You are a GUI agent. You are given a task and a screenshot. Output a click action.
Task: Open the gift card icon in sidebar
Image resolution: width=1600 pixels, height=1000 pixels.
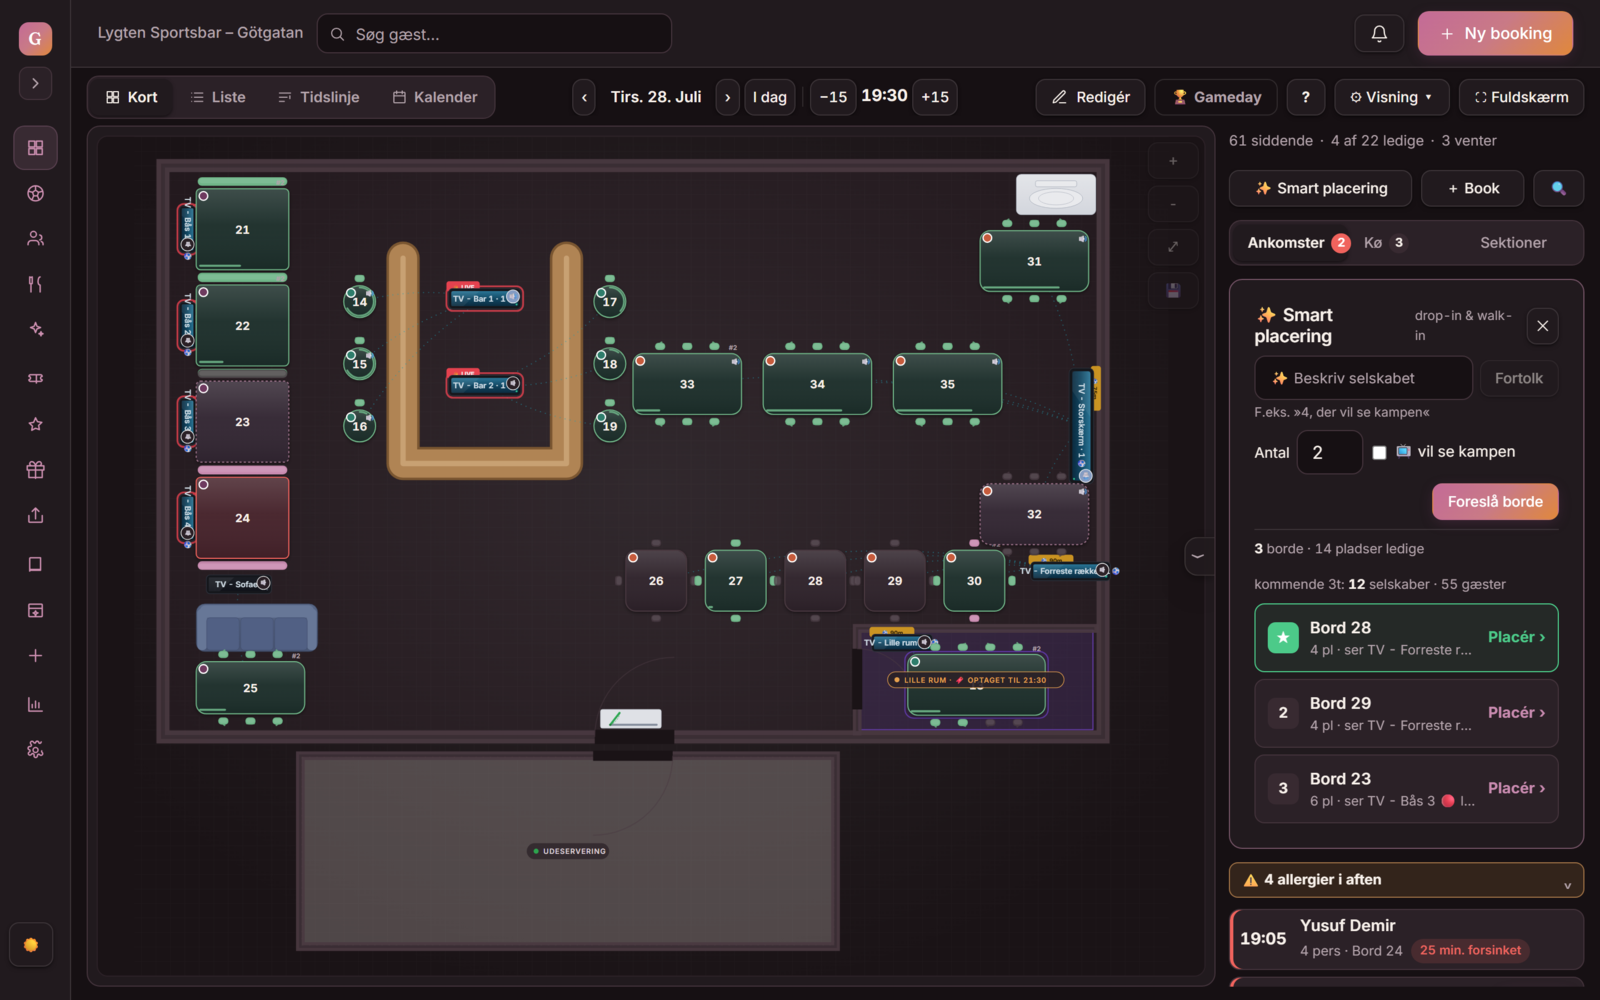(x=35, y=470)
